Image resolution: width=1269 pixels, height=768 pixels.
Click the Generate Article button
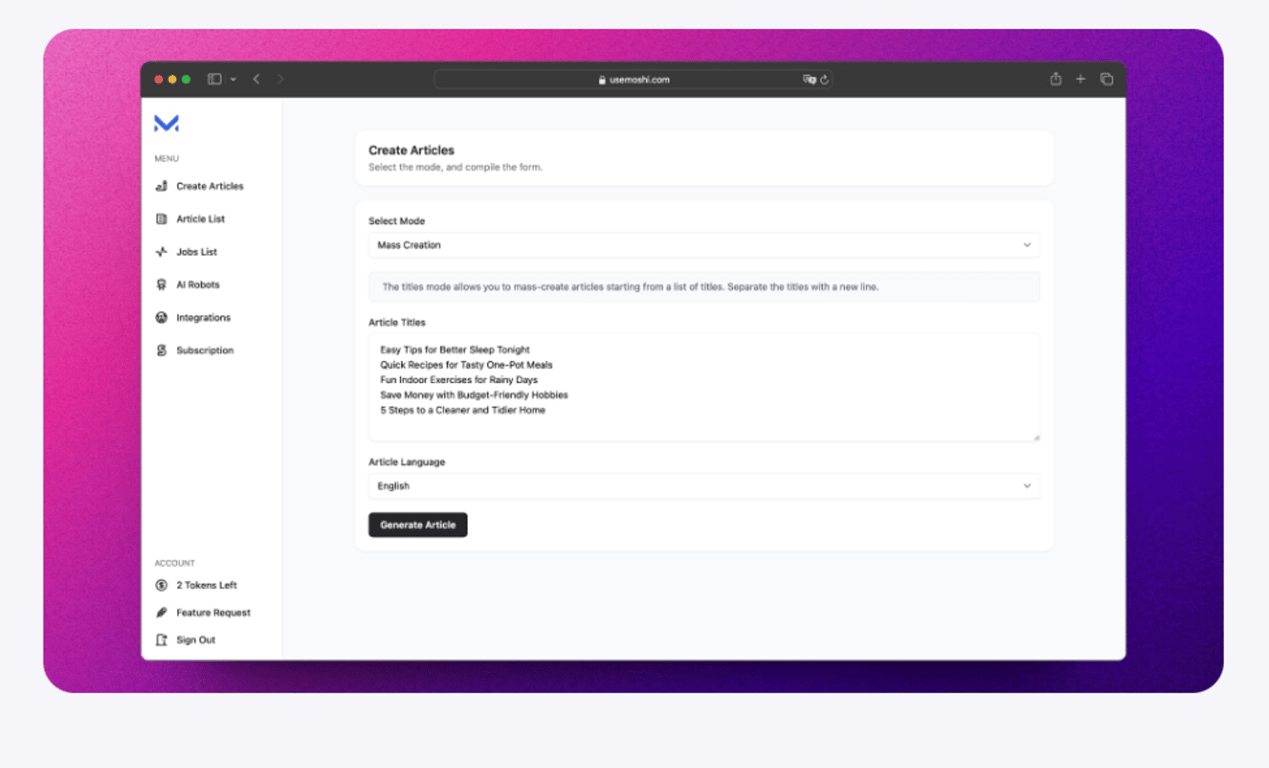[x=418, y=525]
